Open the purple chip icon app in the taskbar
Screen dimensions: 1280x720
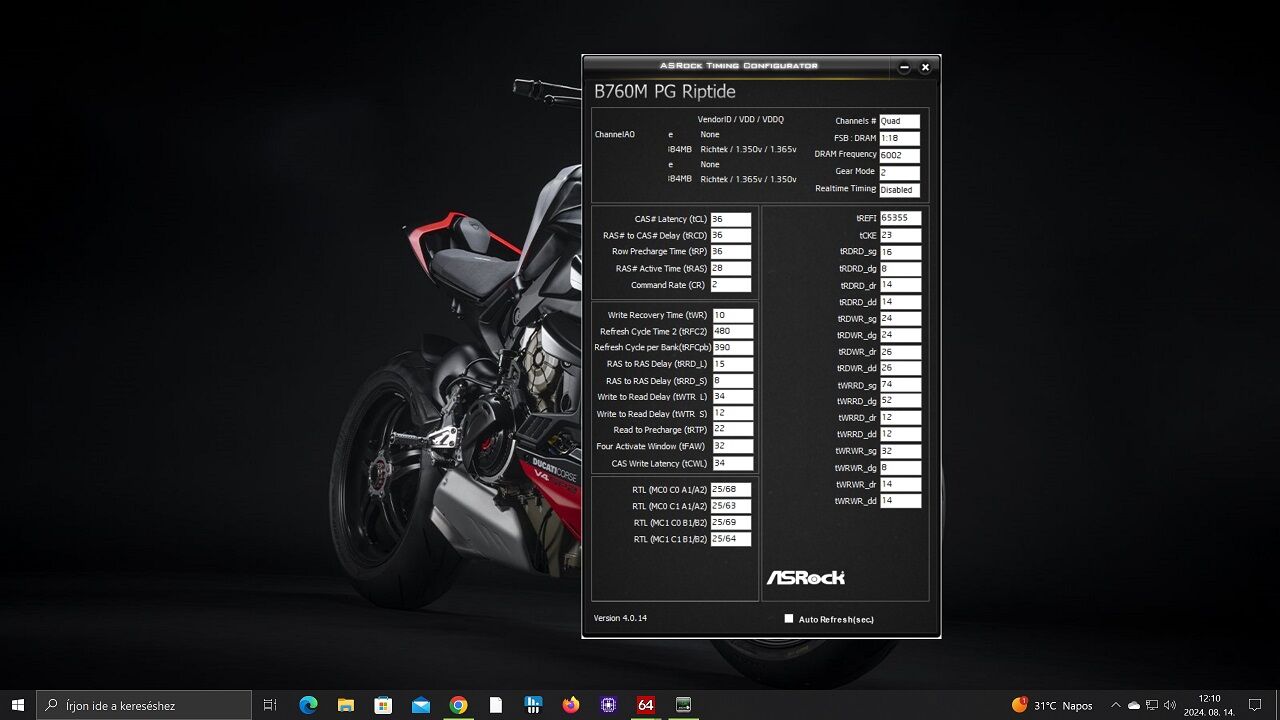coord(608,705)
